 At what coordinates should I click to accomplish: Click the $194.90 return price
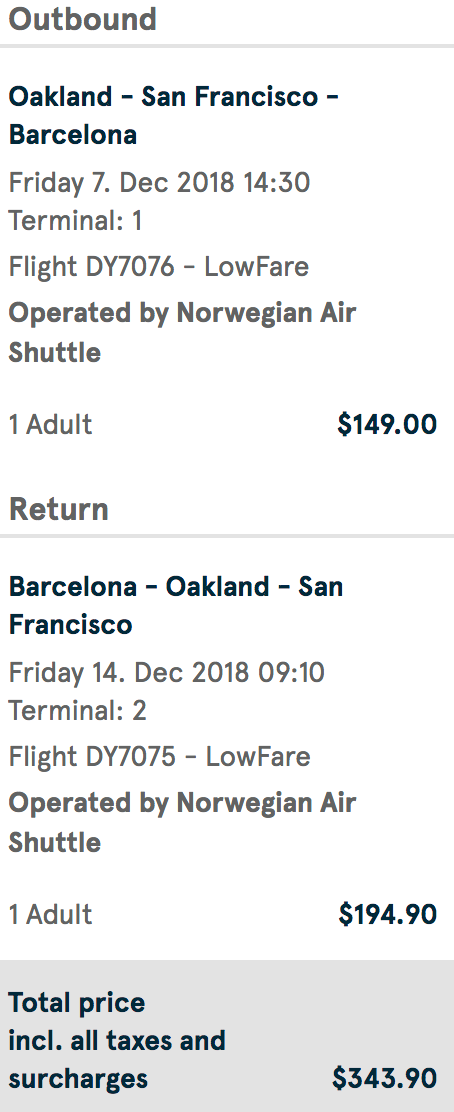click(x=387, y=914)
